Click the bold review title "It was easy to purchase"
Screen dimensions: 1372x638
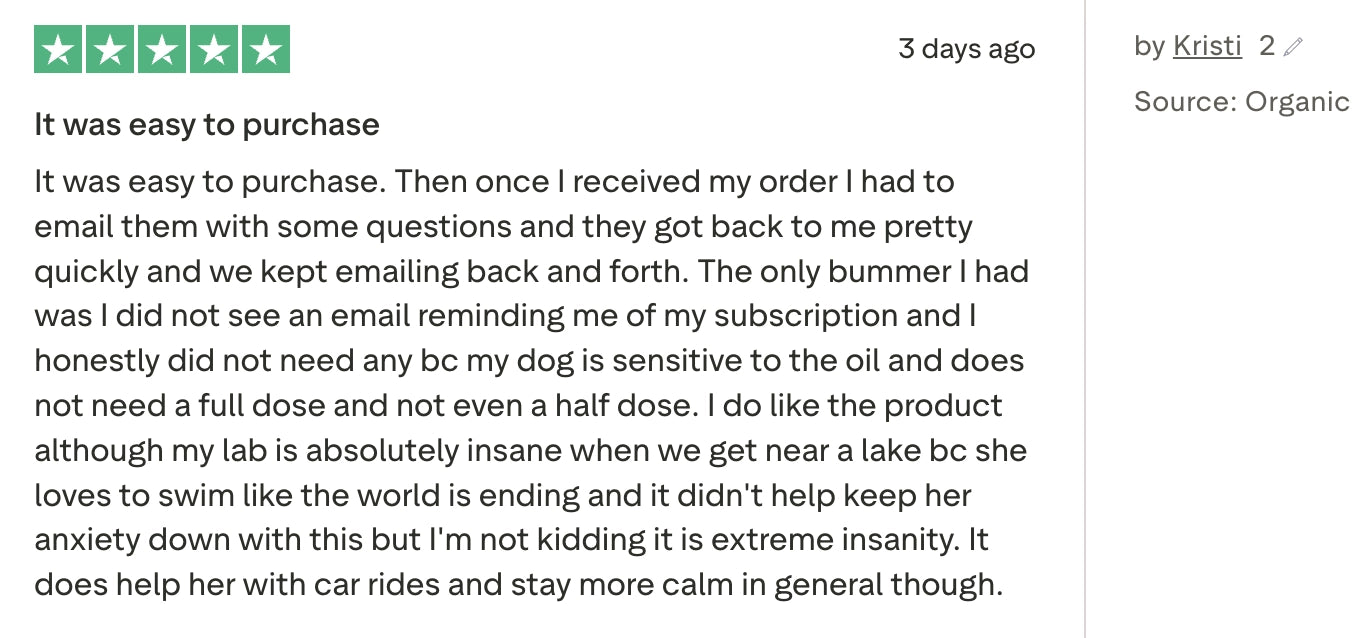click(x=207, y=125)
